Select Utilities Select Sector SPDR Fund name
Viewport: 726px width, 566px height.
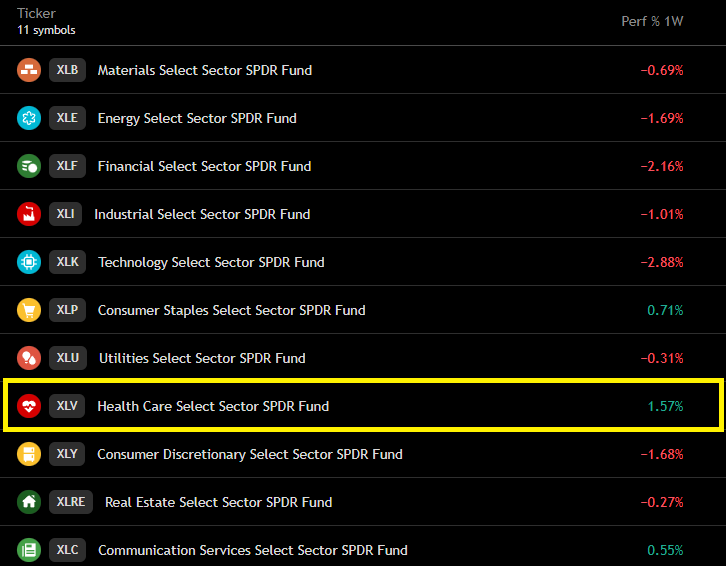202,358
